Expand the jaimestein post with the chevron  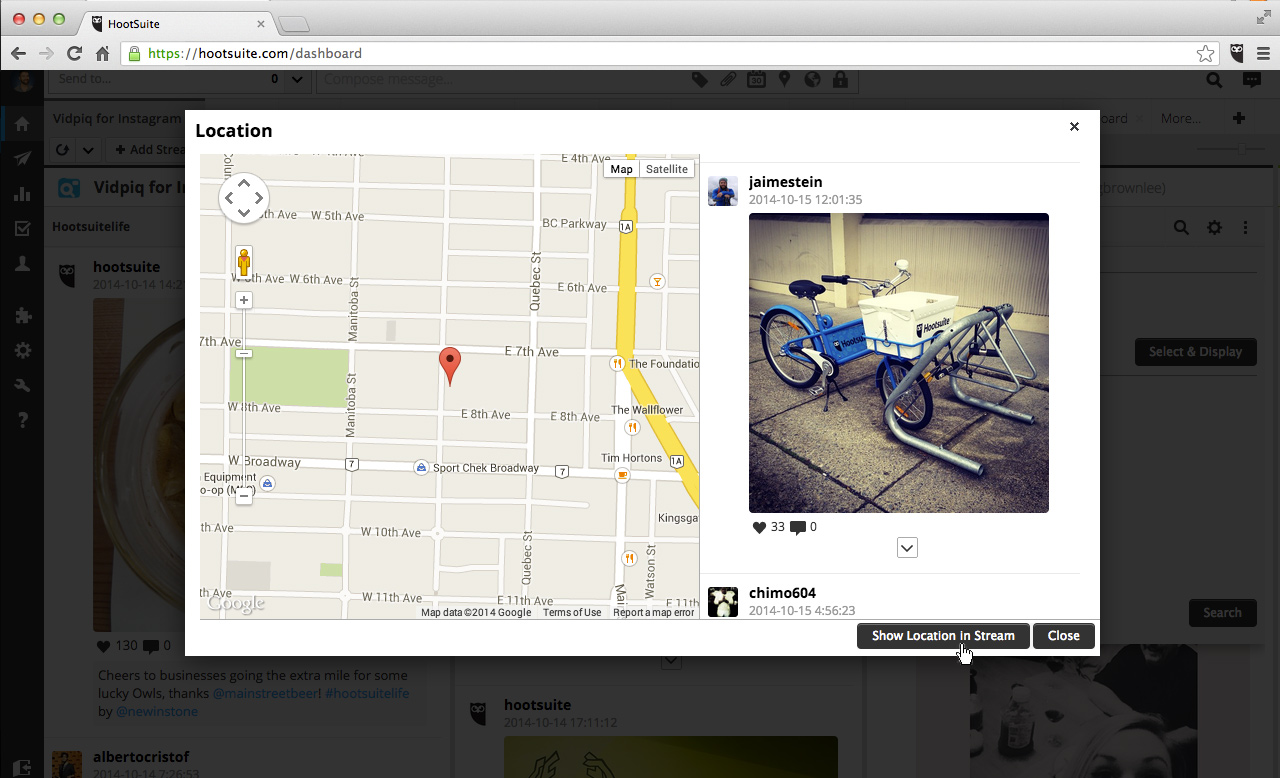907,547
